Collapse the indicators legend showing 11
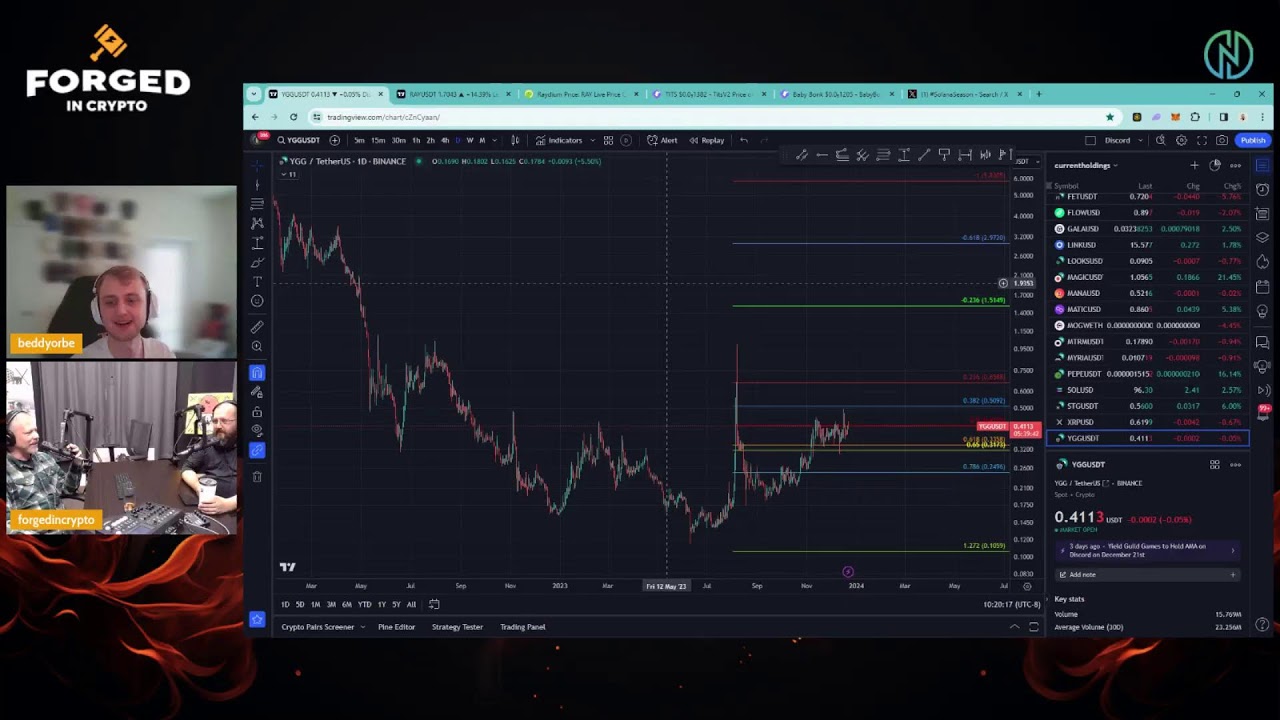The height and width of the screenshot is (720, 1280). point(289,174)
